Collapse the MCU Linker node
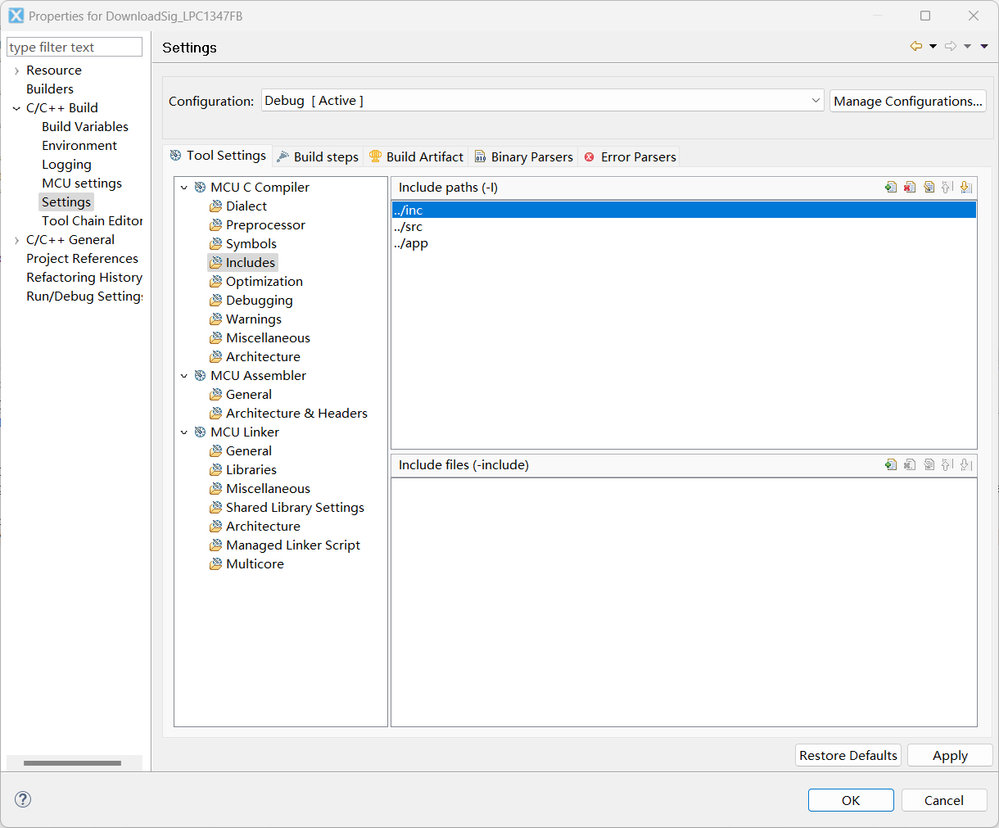Image resolution: width=999 pixels, height=828 pixels. tap(184, 432)
